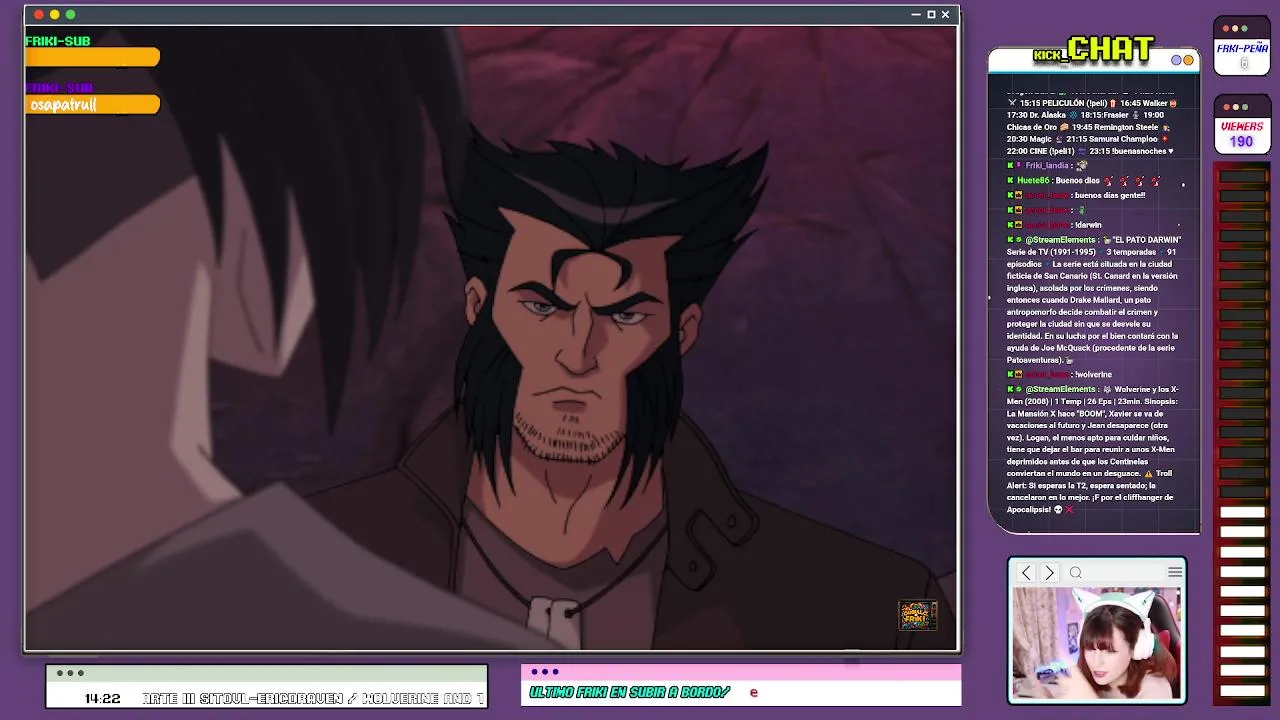Click the red dot on video window title bar

tap(39, 14)
